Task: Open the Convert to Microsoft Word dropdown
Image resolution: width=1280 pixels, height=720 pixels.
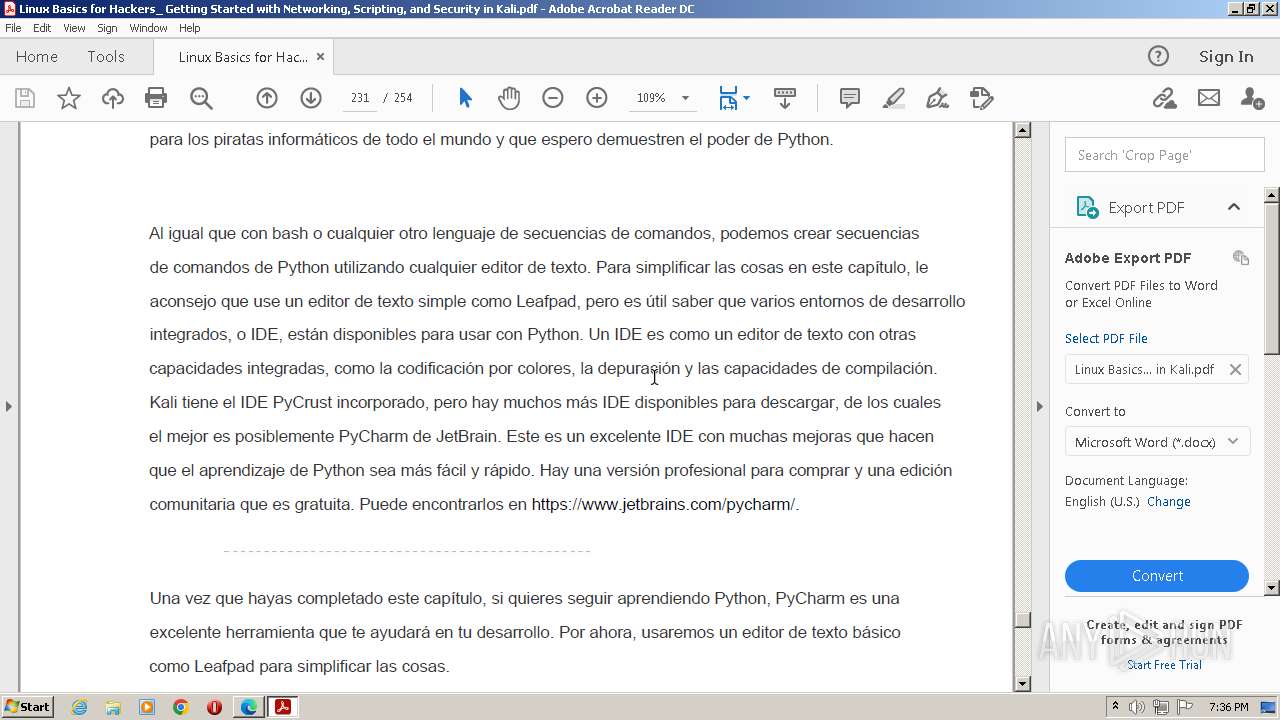Action: point(1157,441)
